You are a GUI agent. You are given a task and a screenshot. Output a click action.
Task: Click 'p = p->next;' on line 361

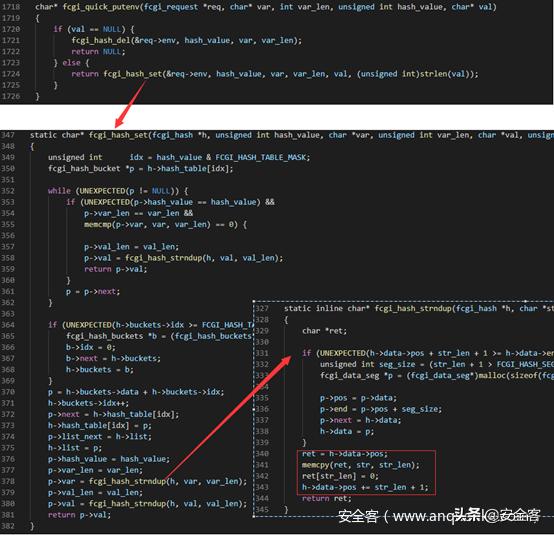tap(93, 292)
